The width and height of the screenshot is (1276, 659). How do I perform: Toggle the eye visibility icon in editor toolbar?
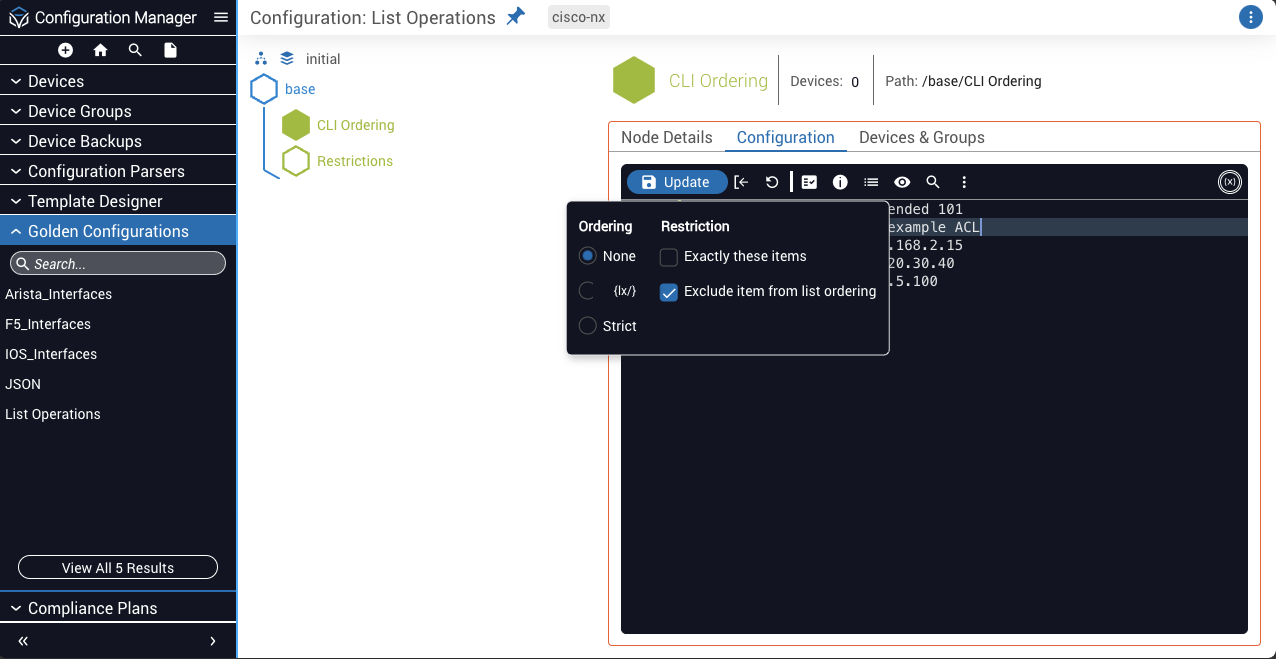[x=902, y=182]
